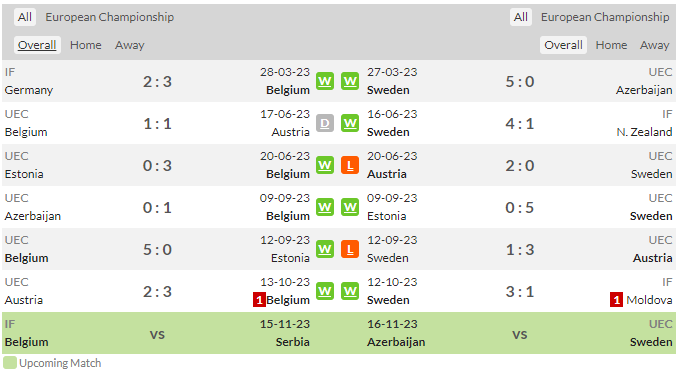The height and width of the screenshot is (392, 683).
Task: Click the red card badge beside Belgium
Action: pyautogui.click(x=259, y=300)
